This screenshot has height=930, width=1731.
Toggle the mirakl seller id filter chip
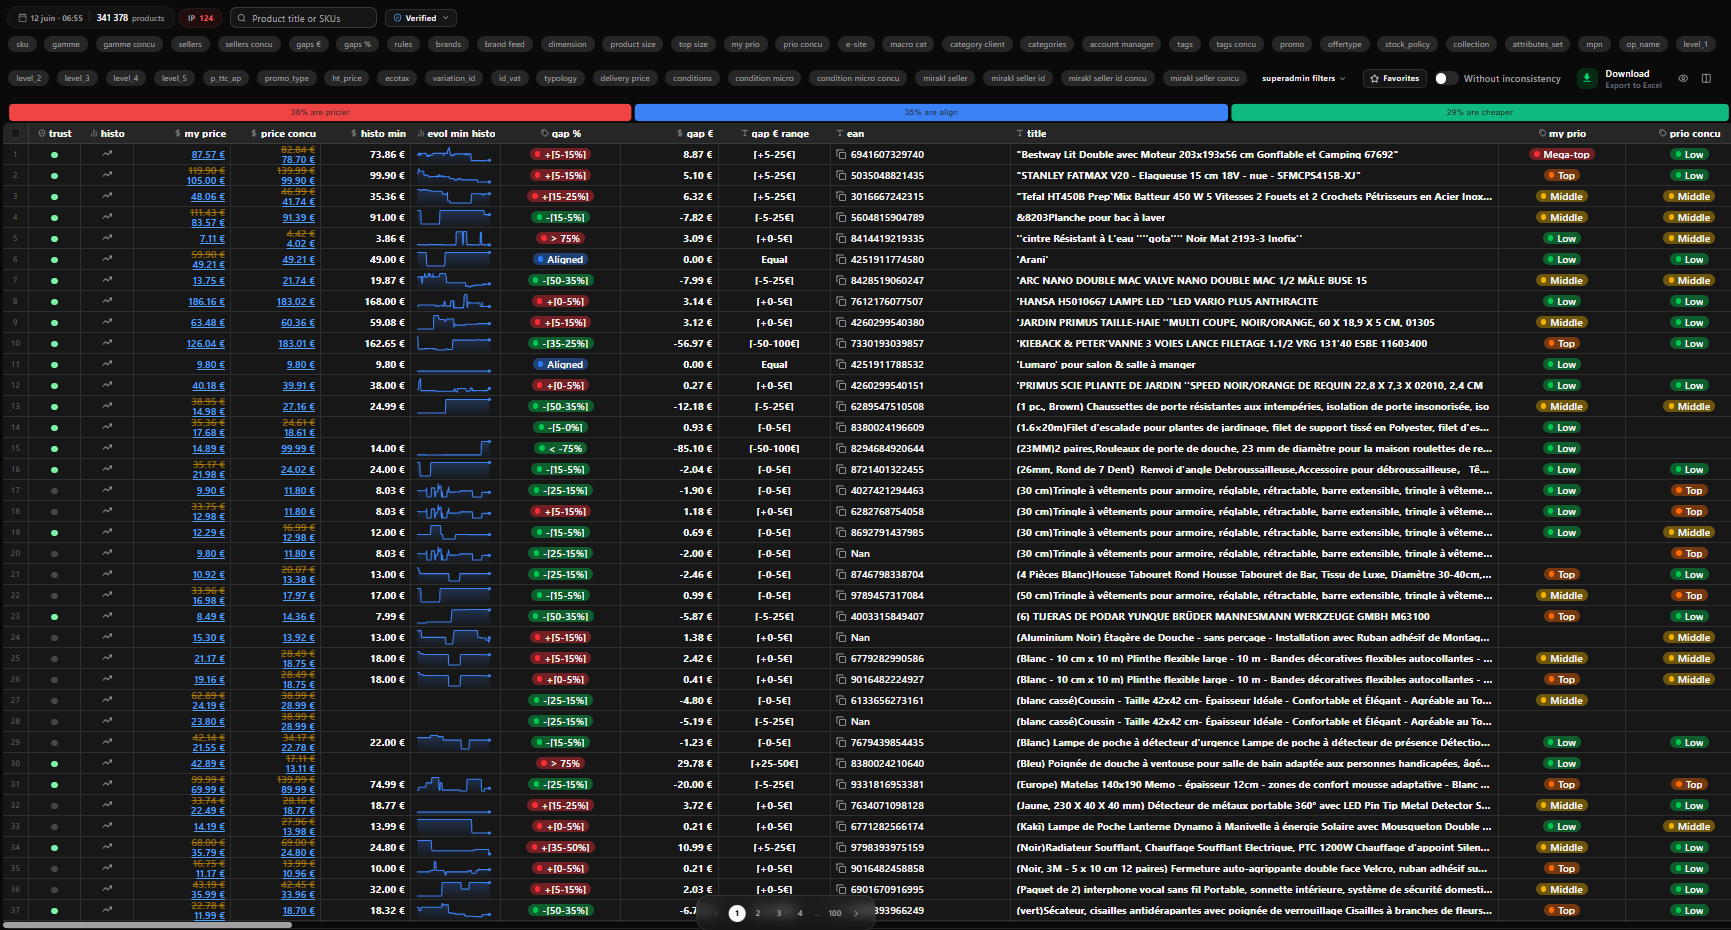(1018, 78)
